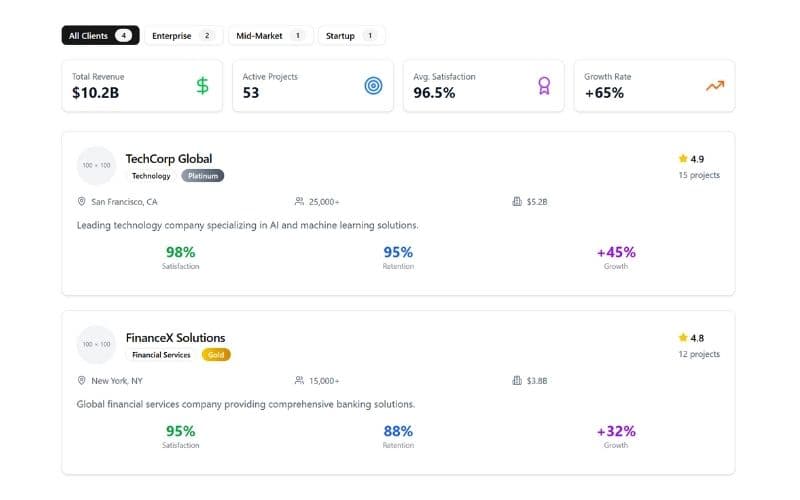Click the Platinum tier badge
Screen dimensions: 800x500
coord(203,176)
